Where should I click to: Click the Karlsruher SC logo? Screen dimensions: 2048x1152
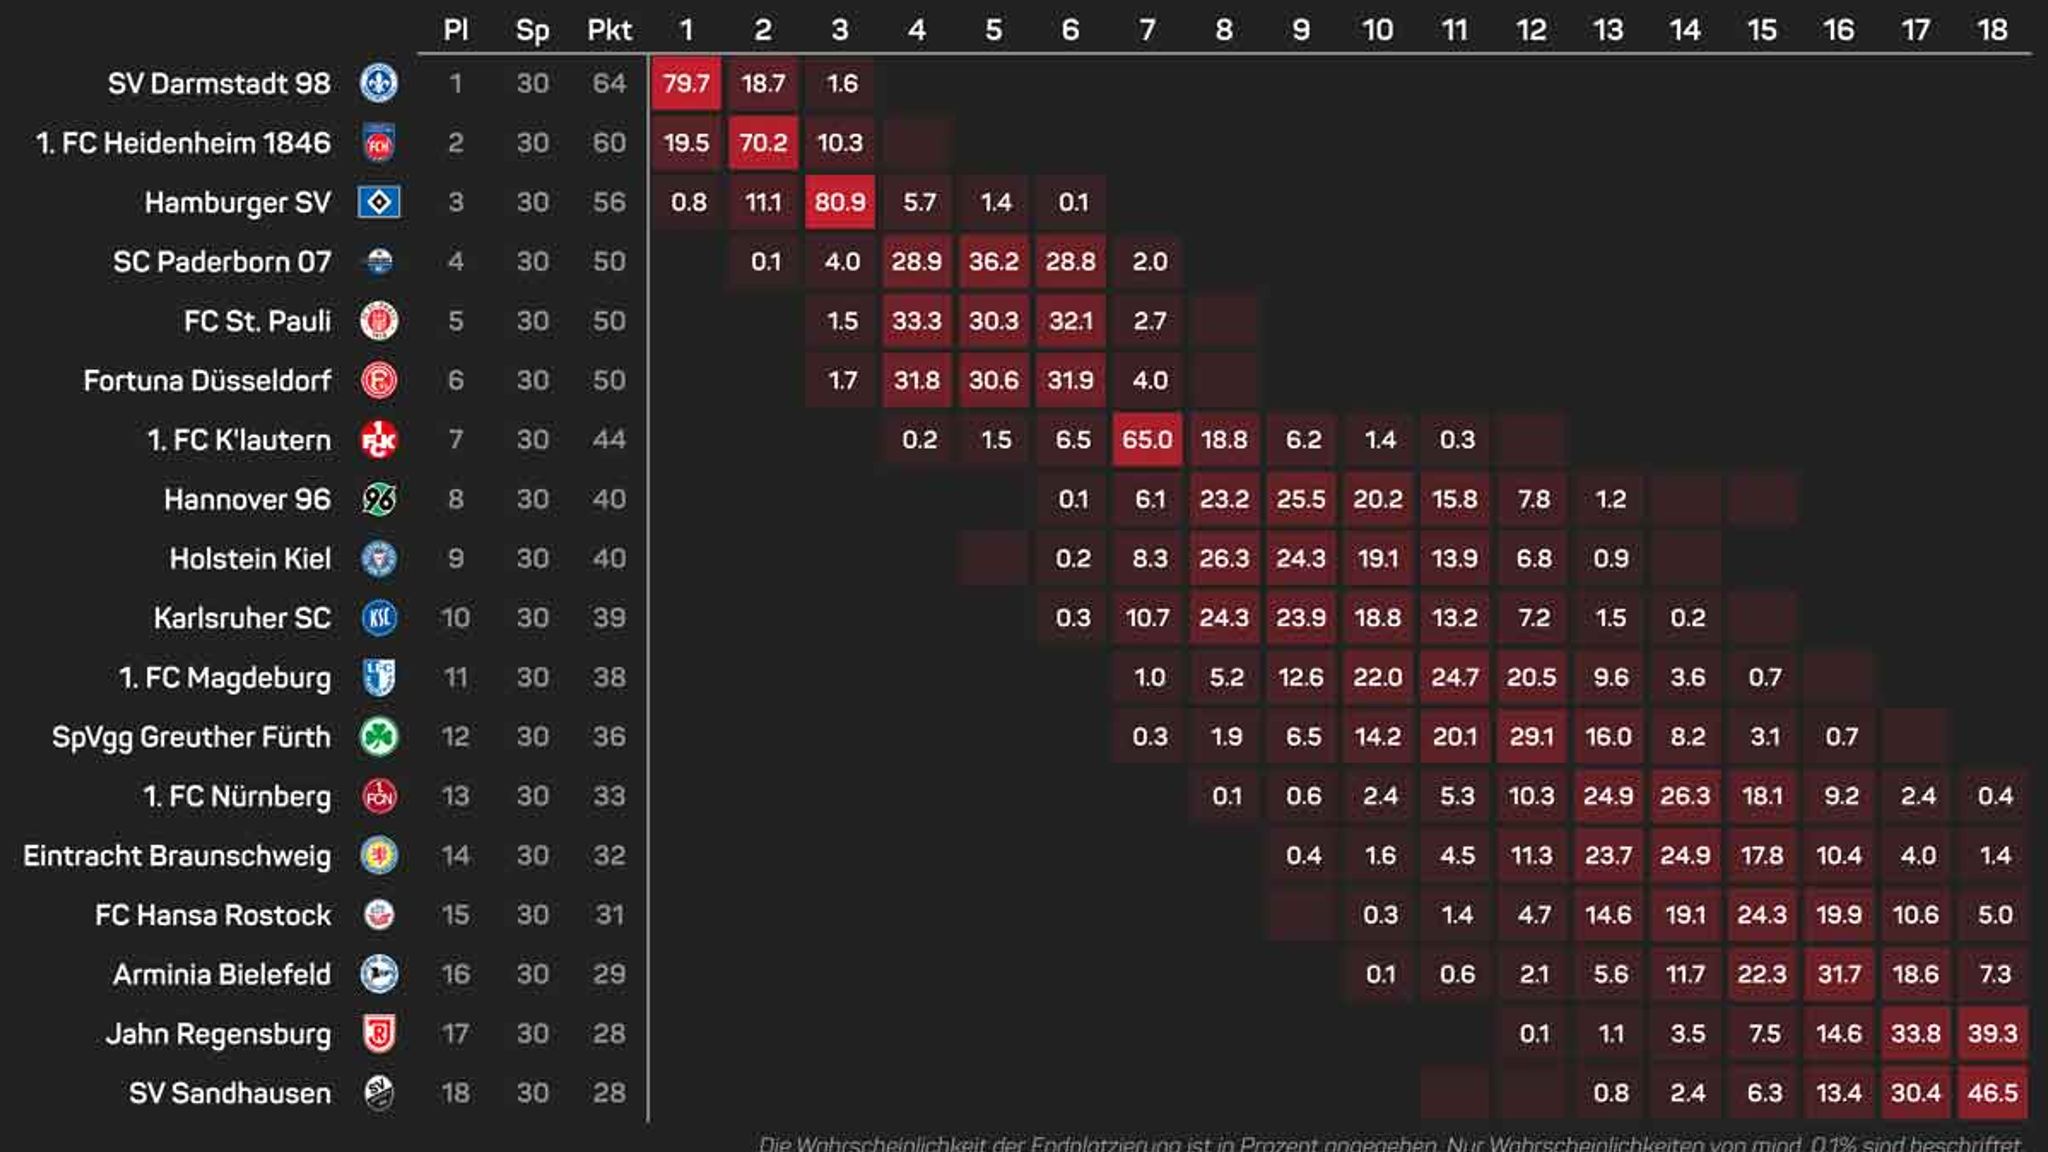coord(379,618)
